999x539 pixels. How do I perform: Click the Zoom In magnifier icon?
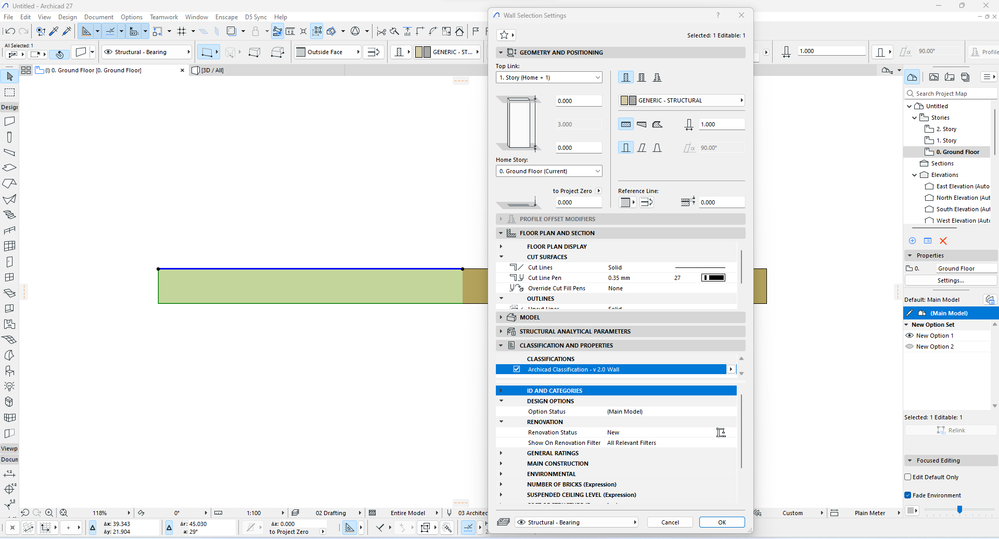49,513
